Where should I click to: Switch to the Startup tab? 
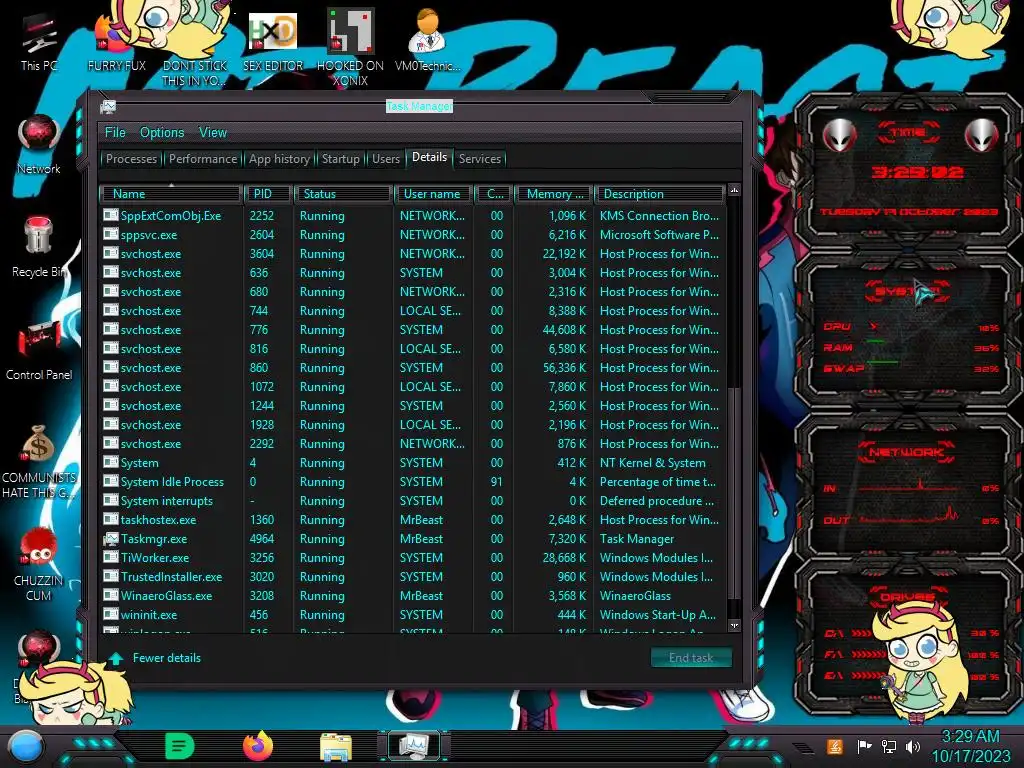[x=340, y=159]
